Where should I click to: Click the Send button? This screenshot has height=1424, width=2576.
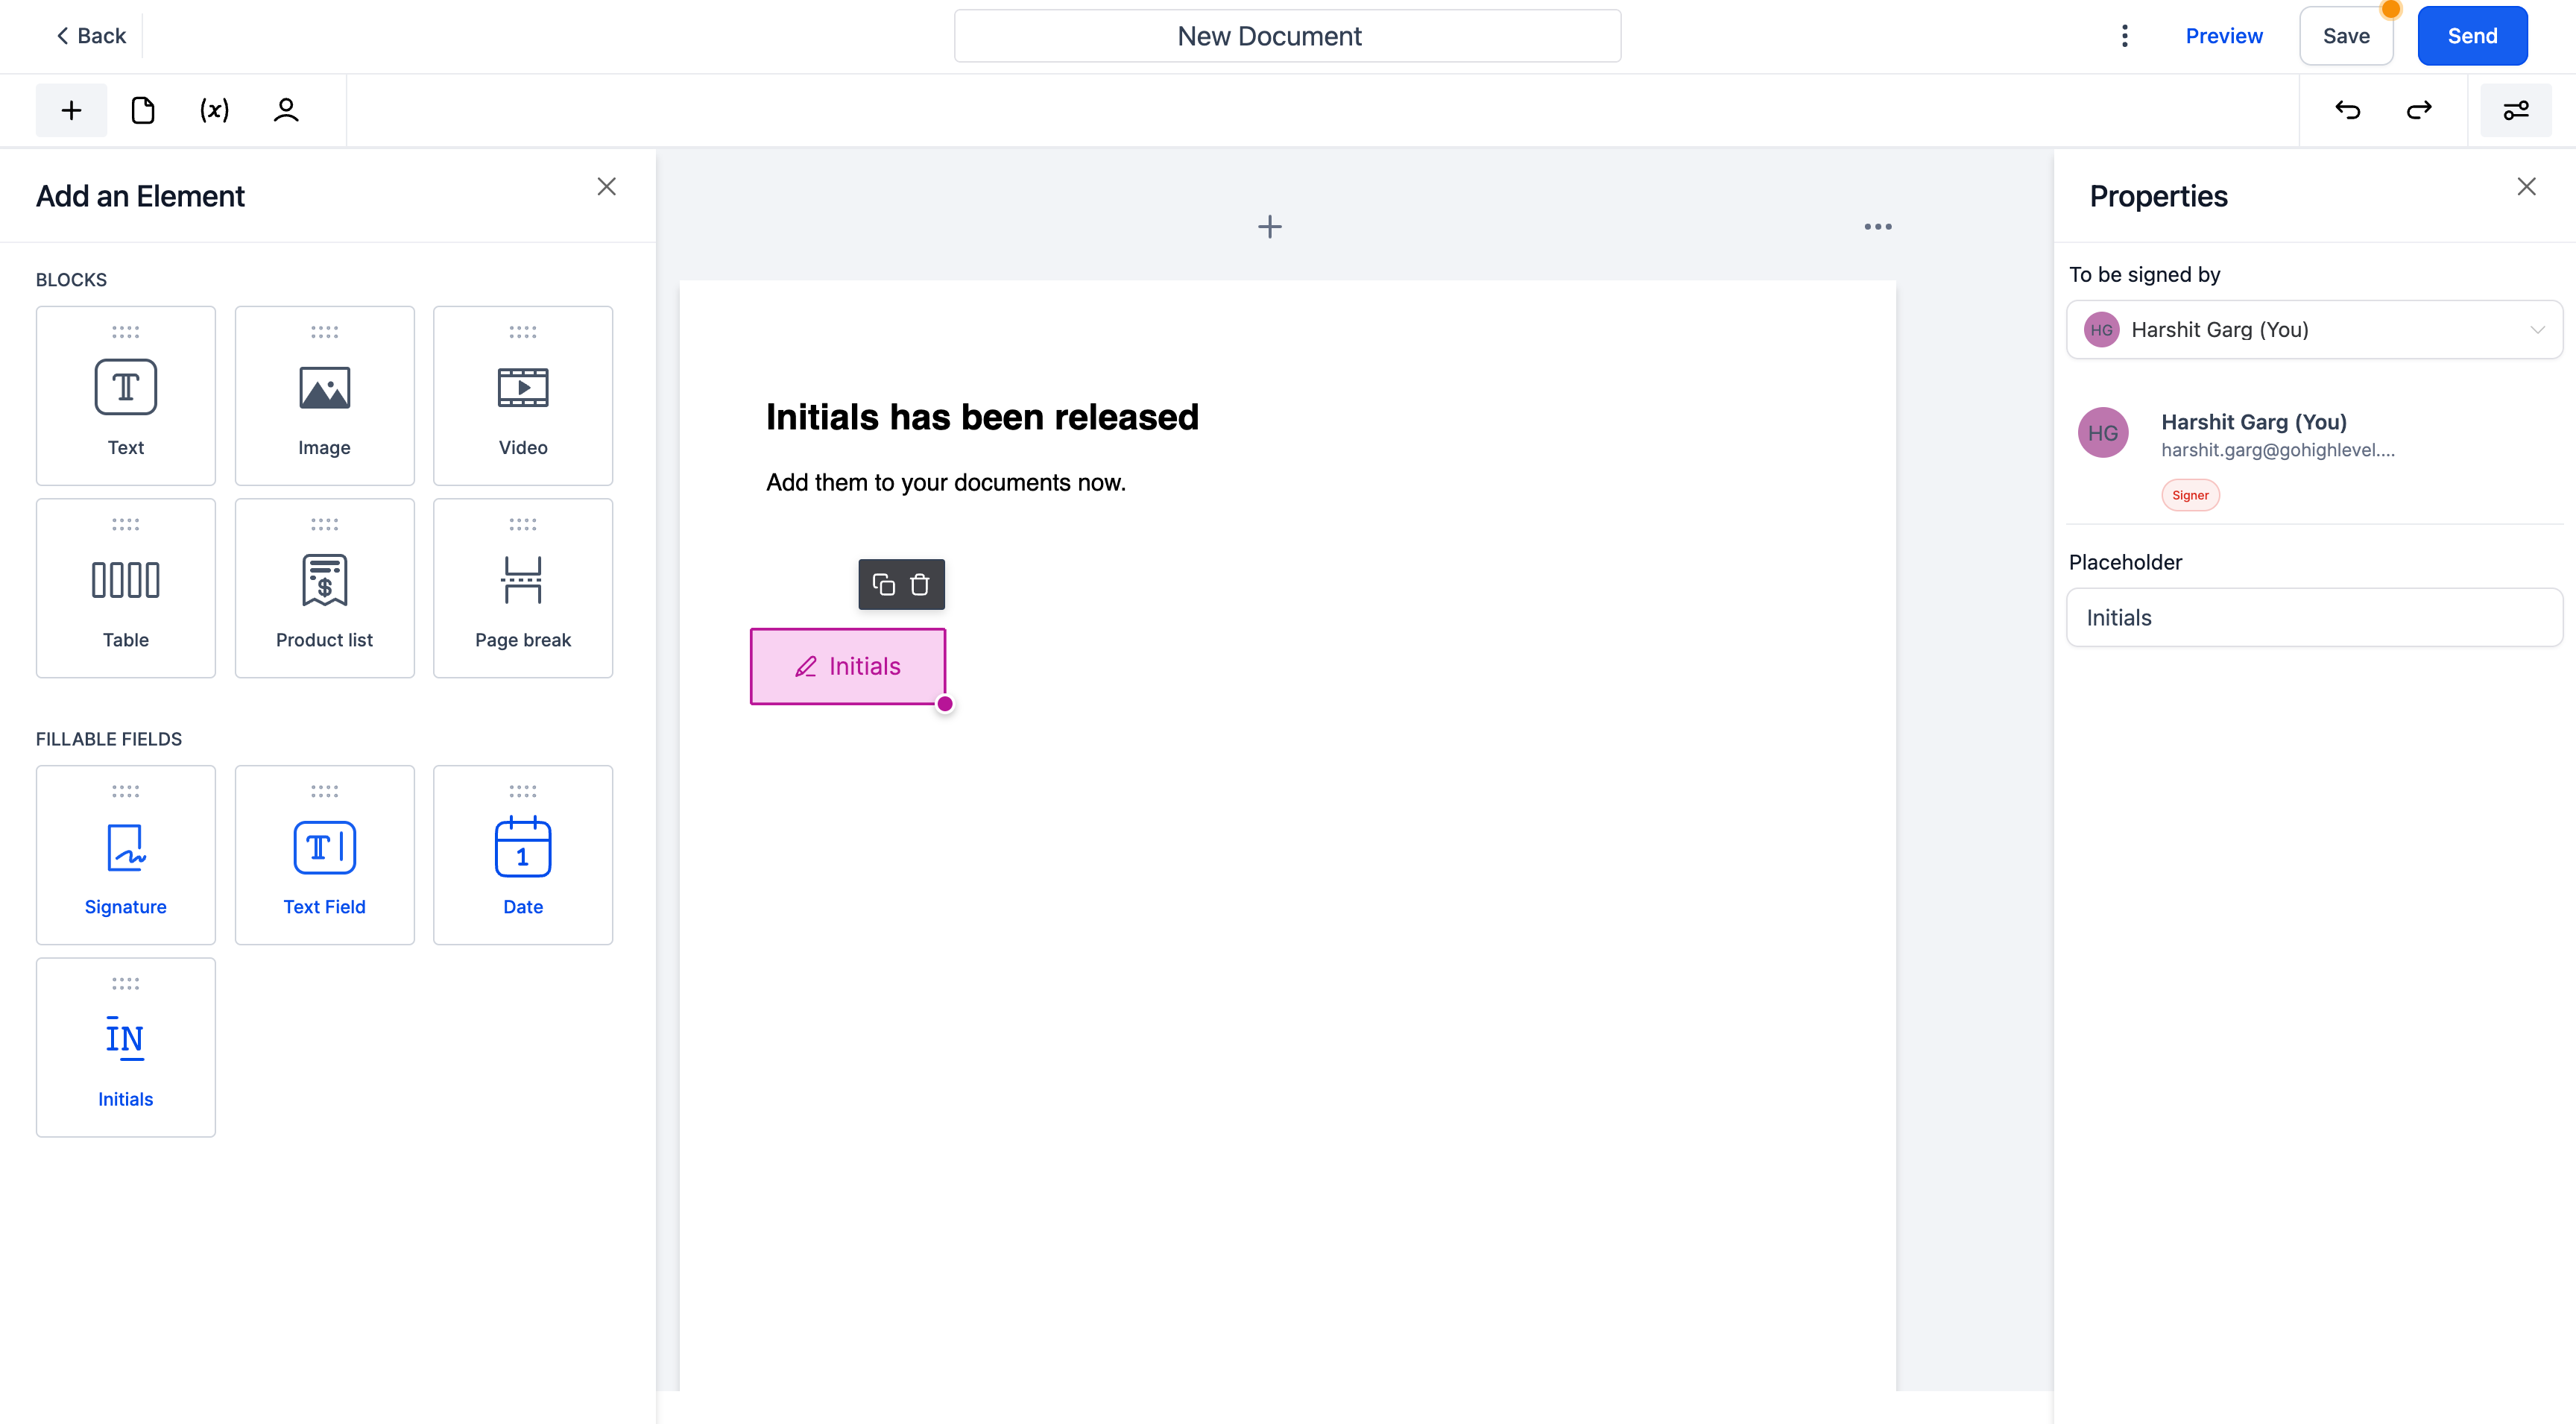coord(2471,35)
